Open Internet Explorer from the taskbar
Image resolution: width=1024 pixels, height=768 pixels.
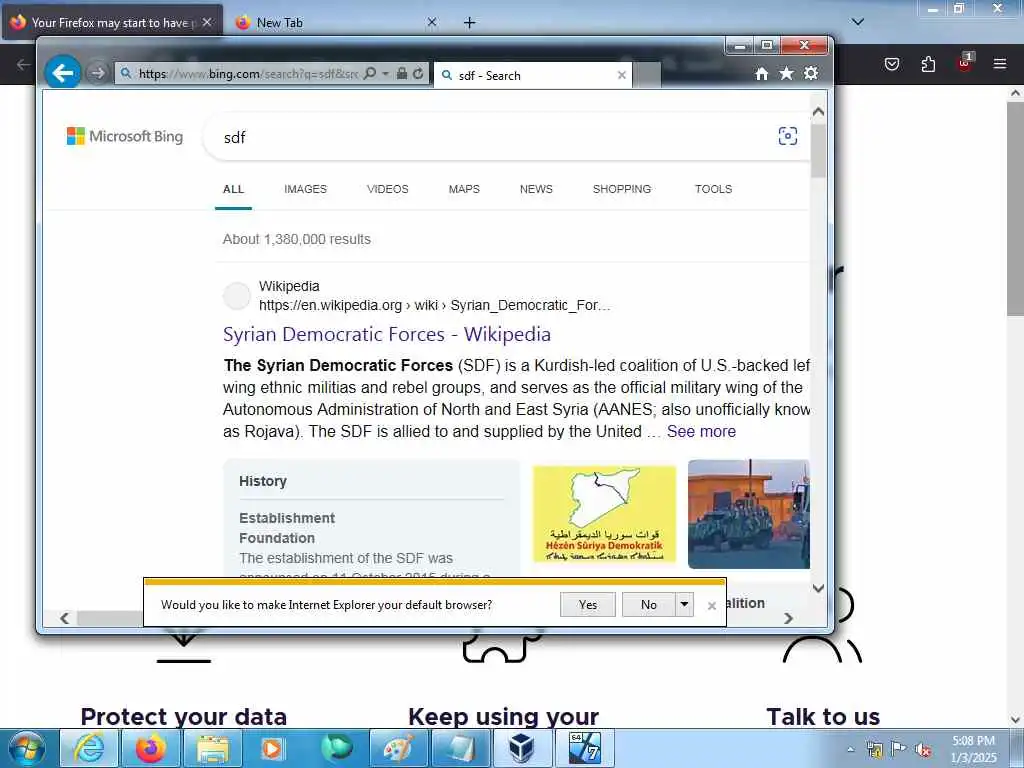click(x=89, y=749)
